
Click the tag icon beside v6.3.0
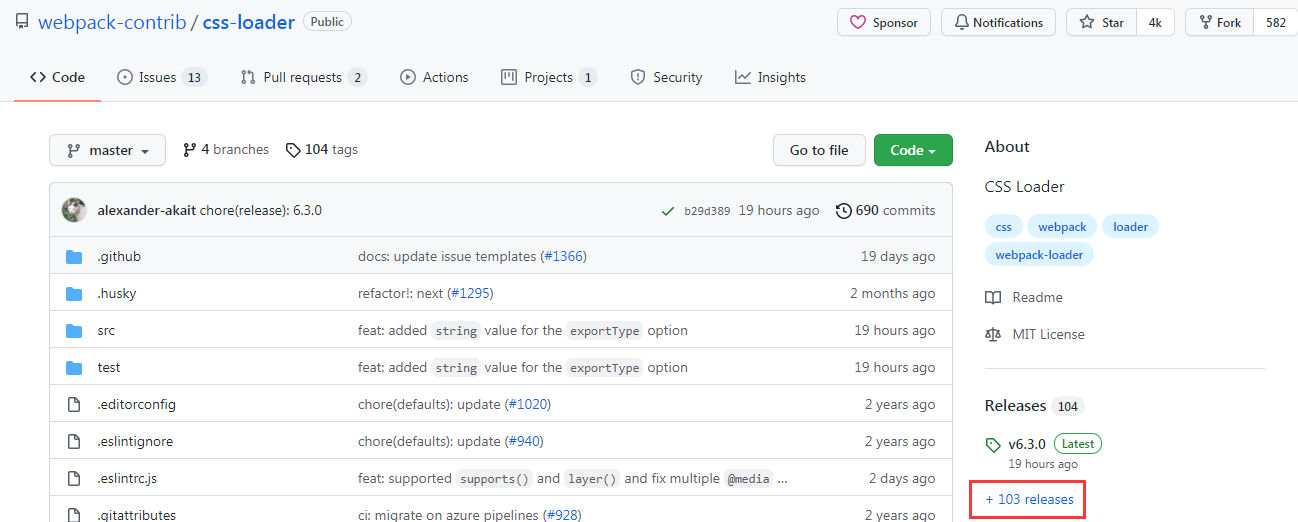(993, 445)
